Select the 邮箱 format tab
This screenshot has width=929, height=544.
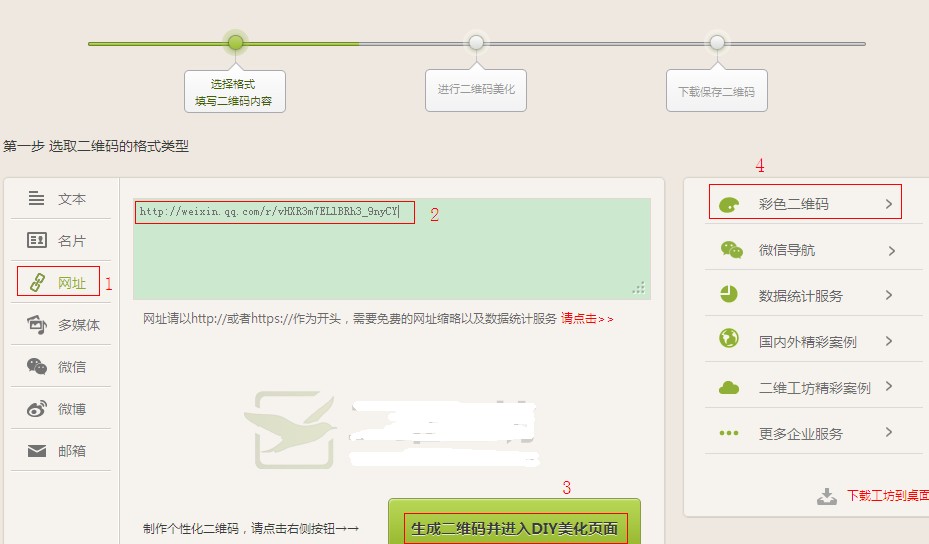60,450
